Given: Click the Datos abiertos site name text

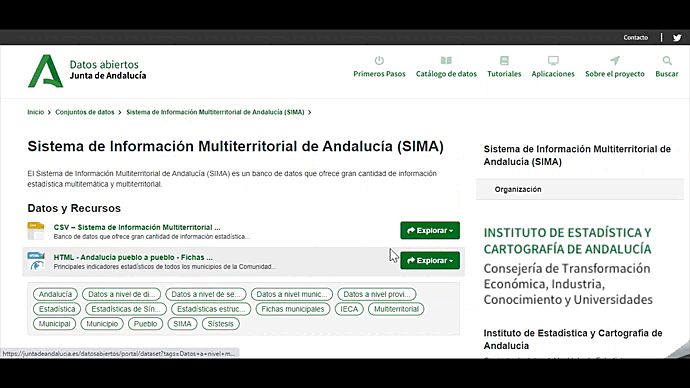Looking at the screenshot, I should tap(104, 65).
